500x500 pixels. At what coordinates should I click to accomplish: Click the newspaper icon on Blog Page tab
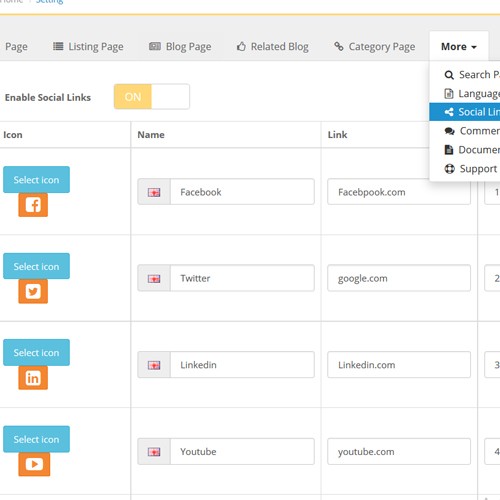tap(155, 46)
